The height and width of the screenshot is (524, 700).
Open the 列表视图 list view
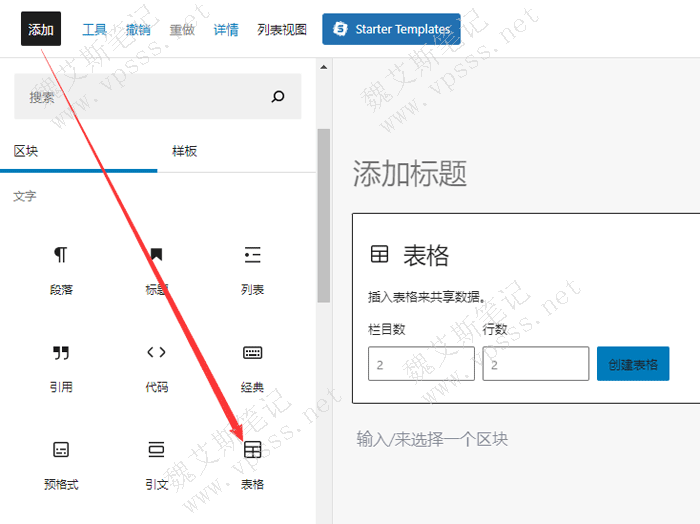(282, 29)
